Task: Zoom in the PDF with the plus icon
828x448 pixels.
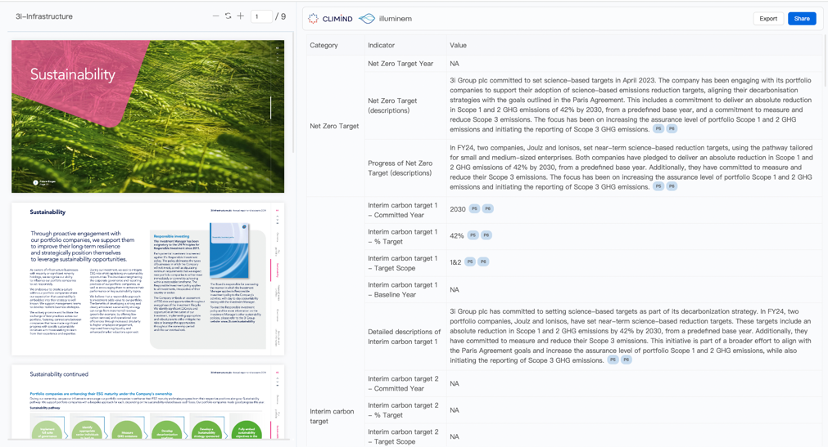Action: click(240, 16)
